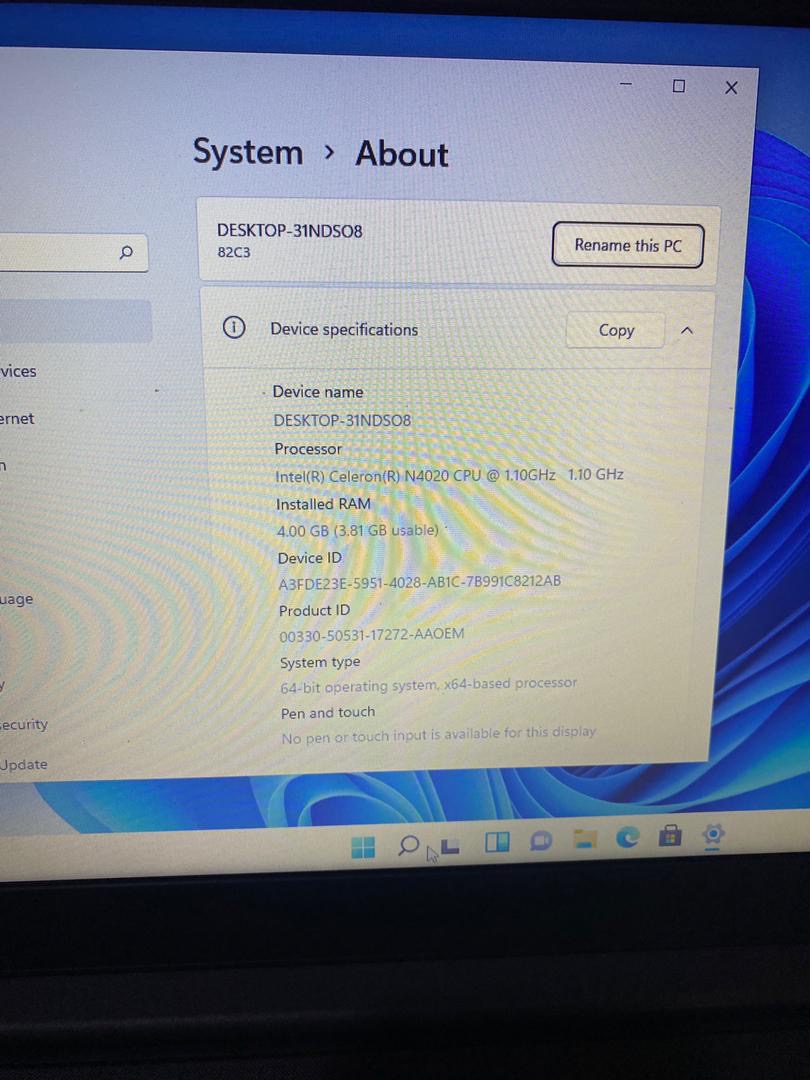Select the 64-bit operating system text
Viewport: 810px width, 1080px height.
428,685
